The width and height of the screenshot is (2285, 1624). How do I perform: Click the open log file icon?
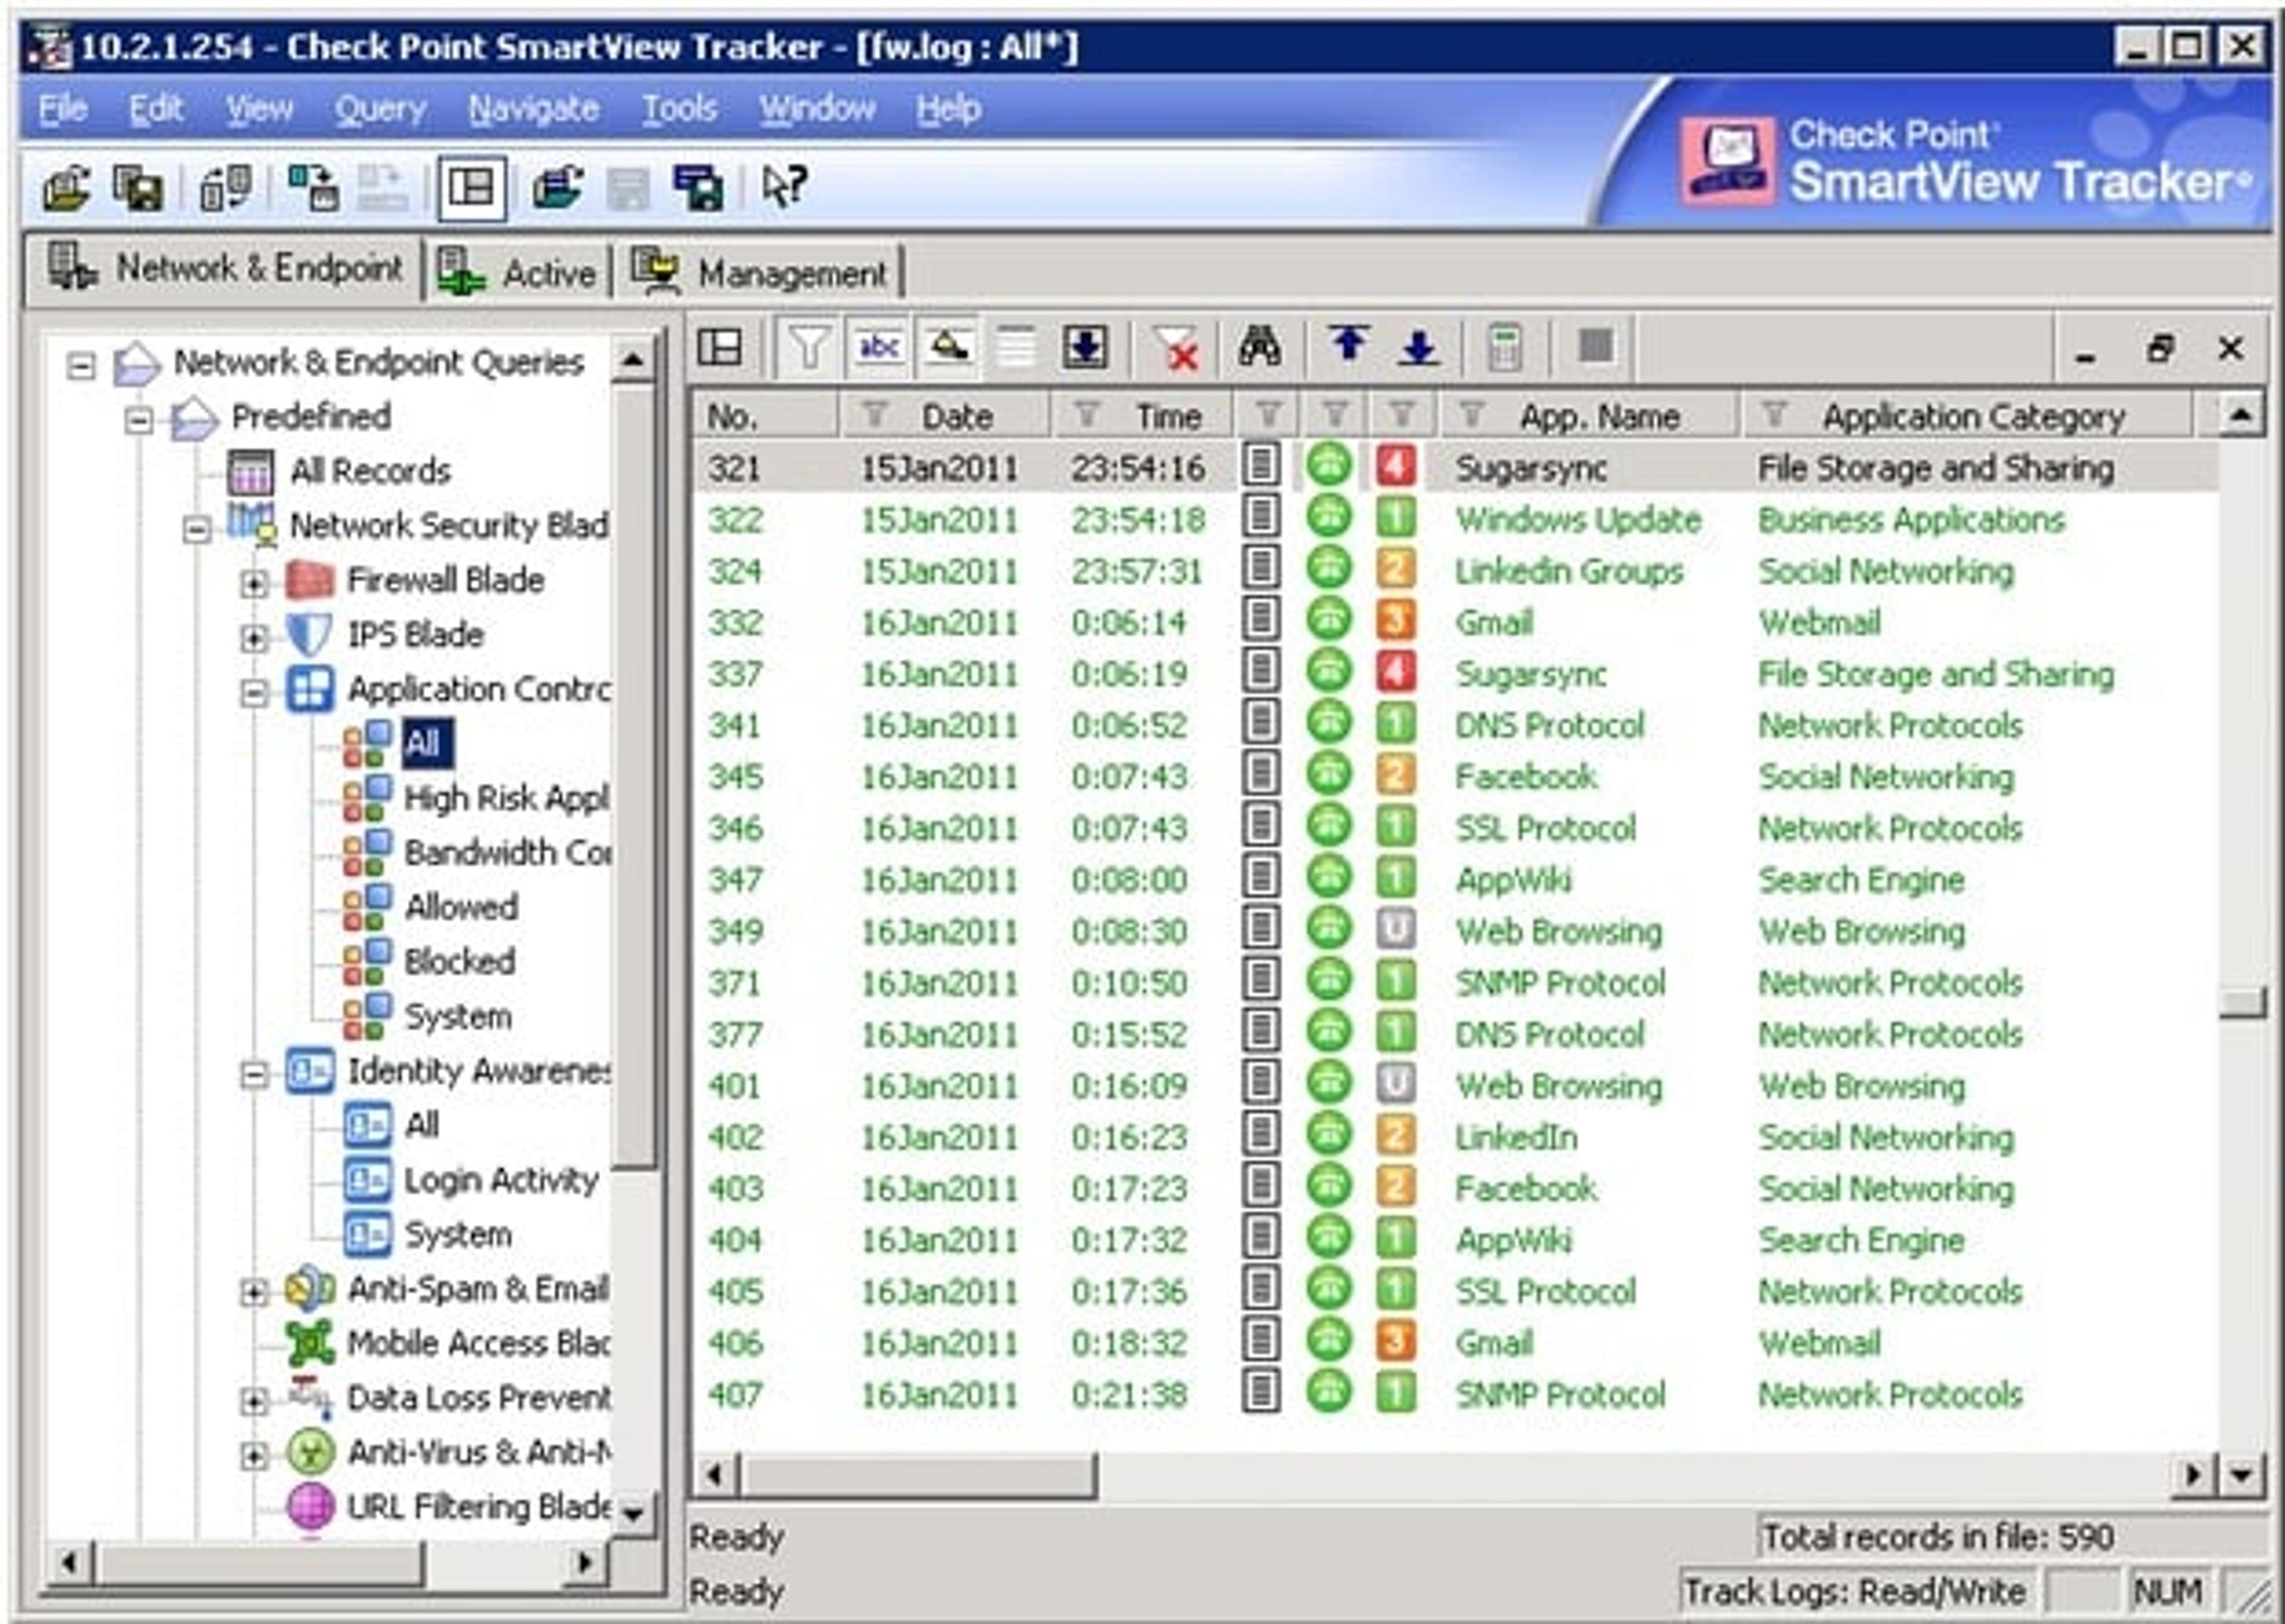66,187
